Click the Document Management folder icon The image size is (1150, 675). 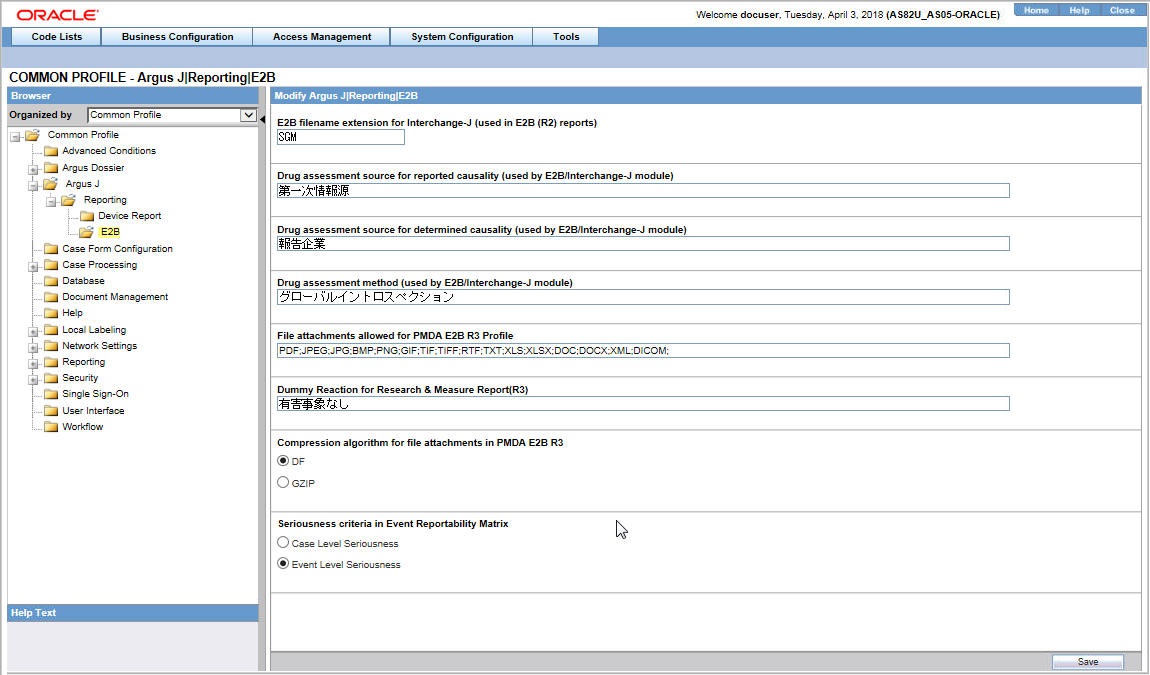click(x=51, y=297)
